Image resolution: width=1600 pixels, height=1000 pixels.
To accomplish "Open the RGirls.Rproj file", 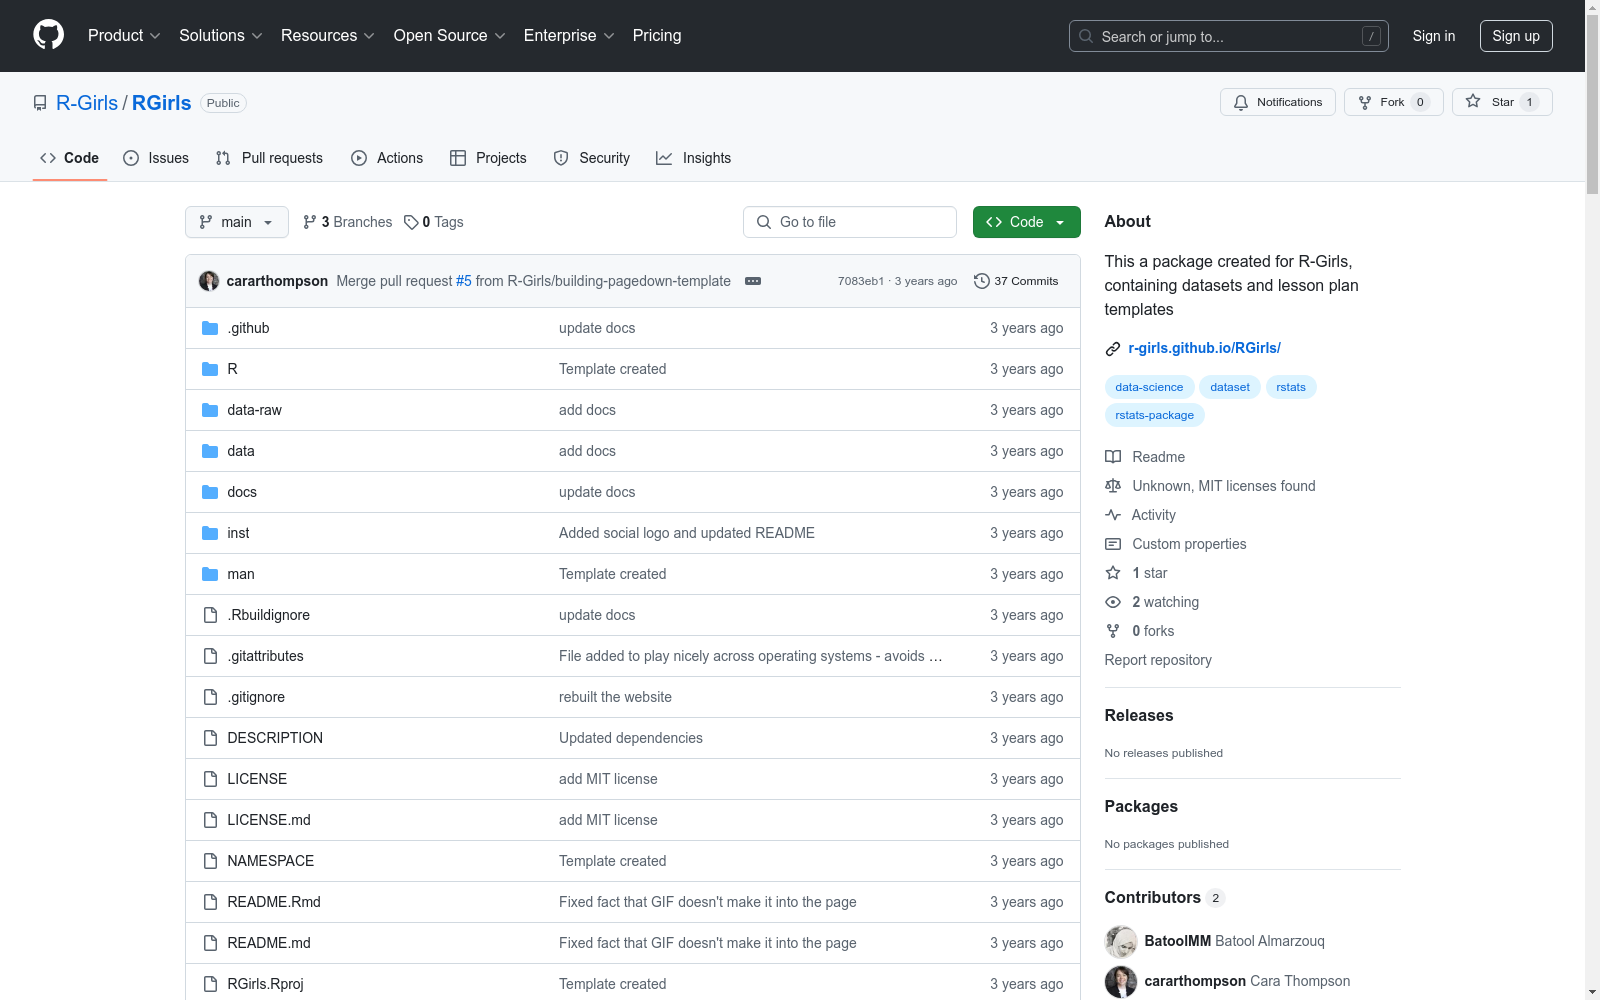I will (266, 984).
